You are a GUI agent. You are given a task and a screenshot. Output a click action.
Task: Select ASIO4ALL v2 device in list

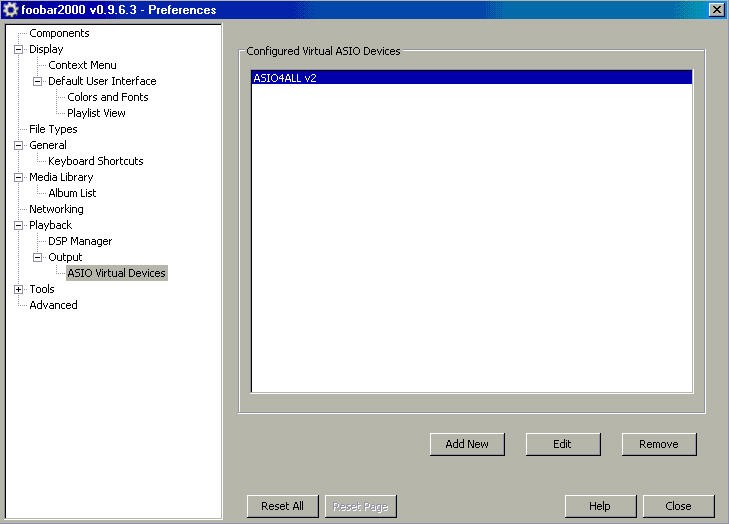[x=472, y=78]
